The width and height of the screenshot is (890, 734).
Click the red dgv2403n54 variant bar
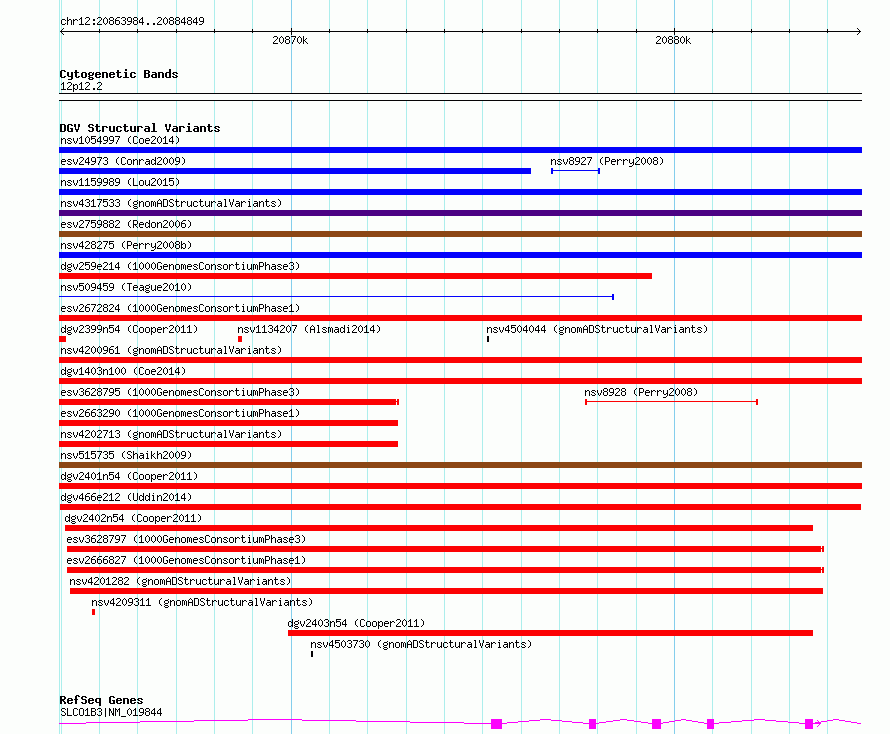(x=551, y=634)
